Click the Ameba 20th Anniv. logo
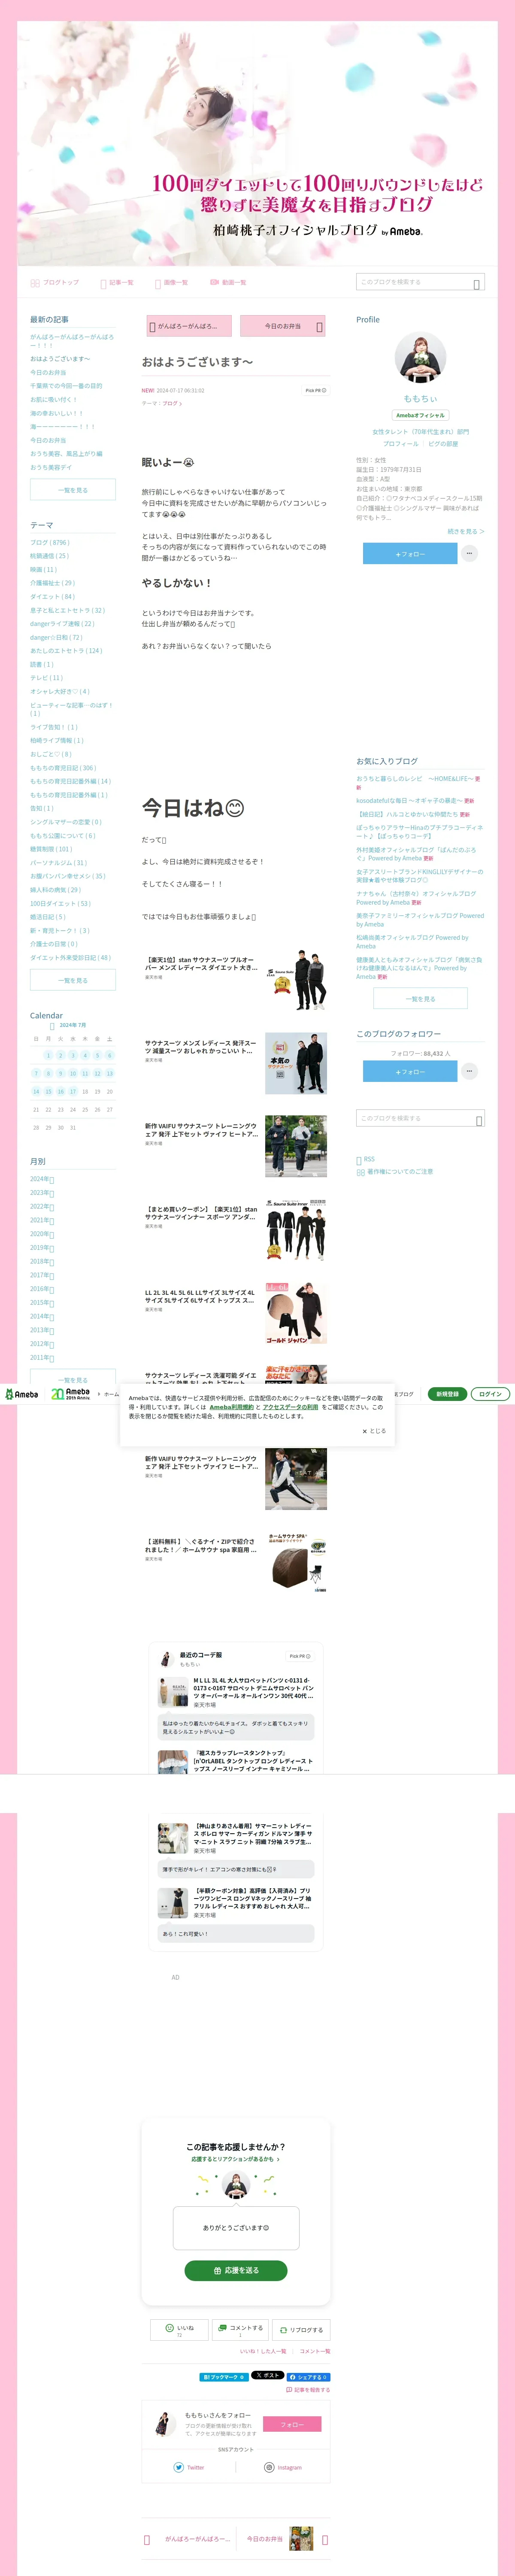515x2576 pixels. [70, 1394]
